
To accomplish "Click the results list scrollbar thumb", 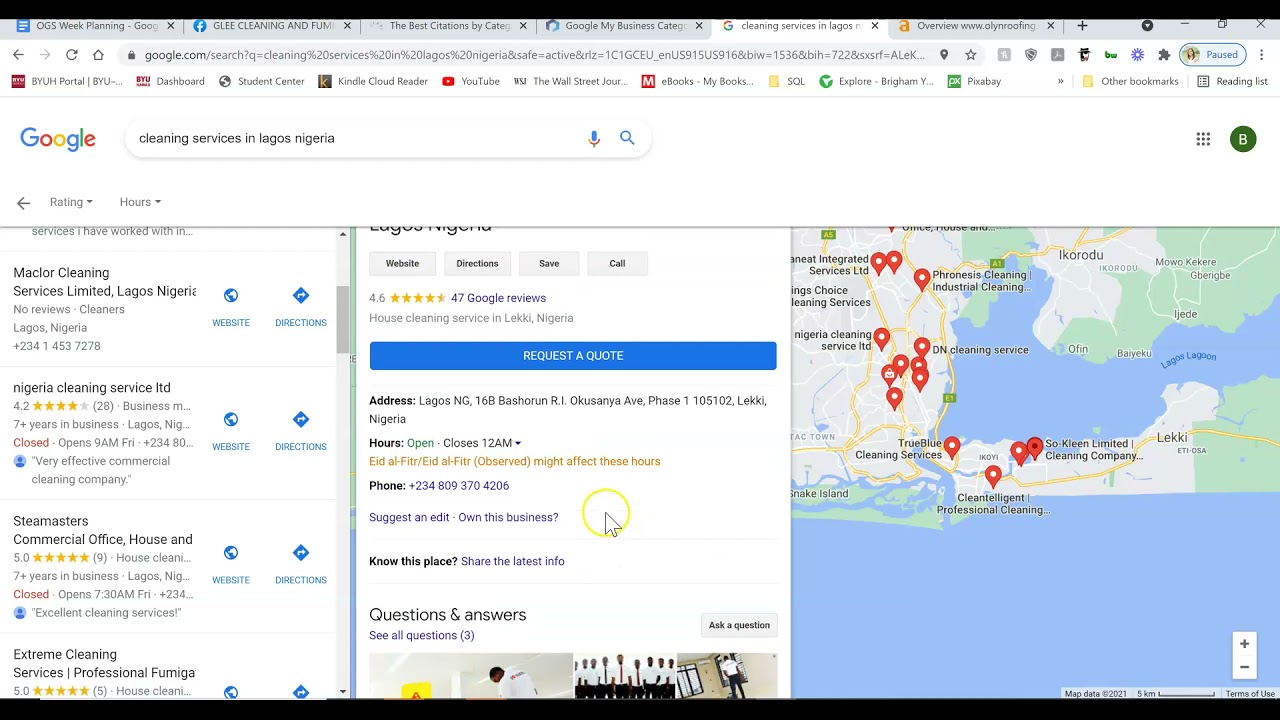I will tap(342, 319).
